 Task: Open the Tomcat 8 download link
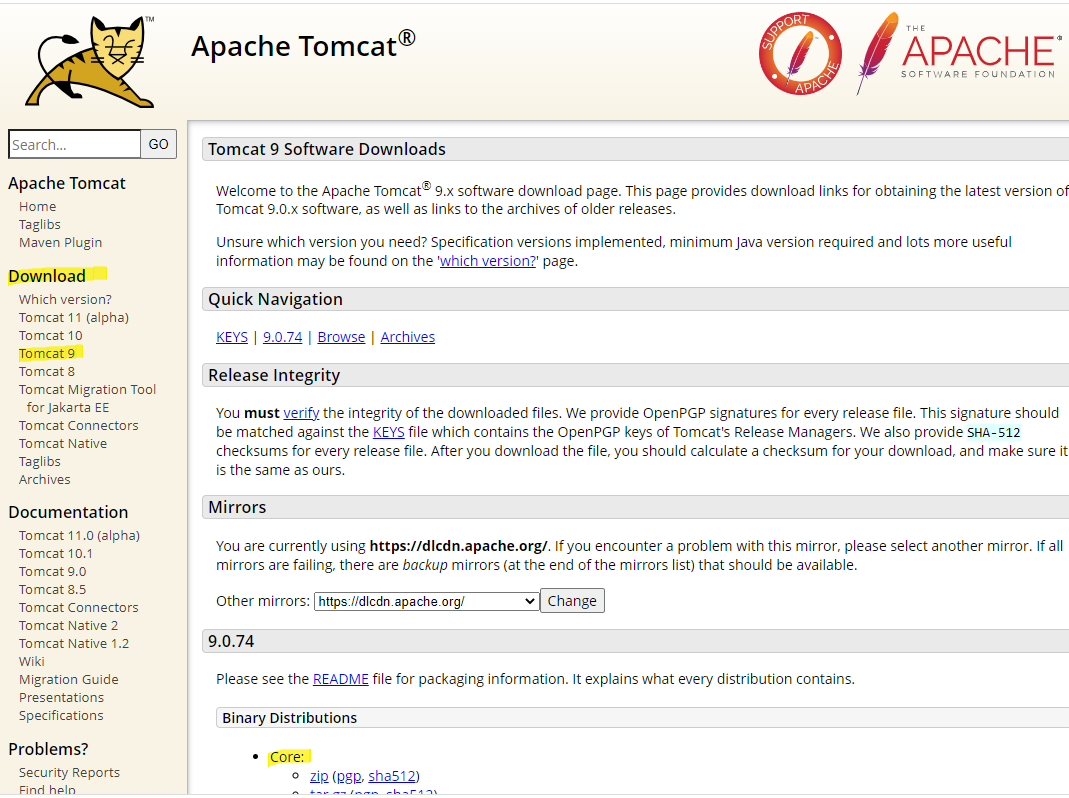click(x=47, y=371)
